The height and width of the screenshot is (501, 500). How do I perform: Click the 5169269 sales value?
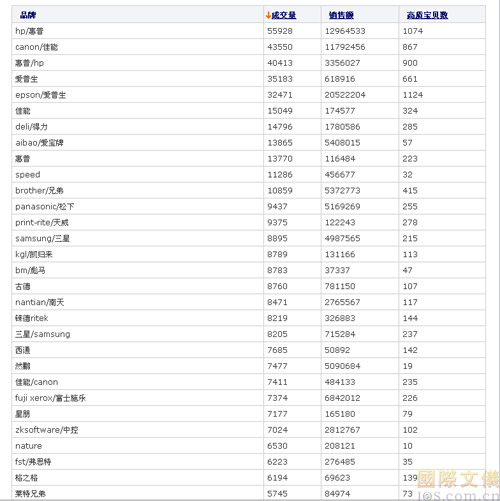[x=342, y=207]
